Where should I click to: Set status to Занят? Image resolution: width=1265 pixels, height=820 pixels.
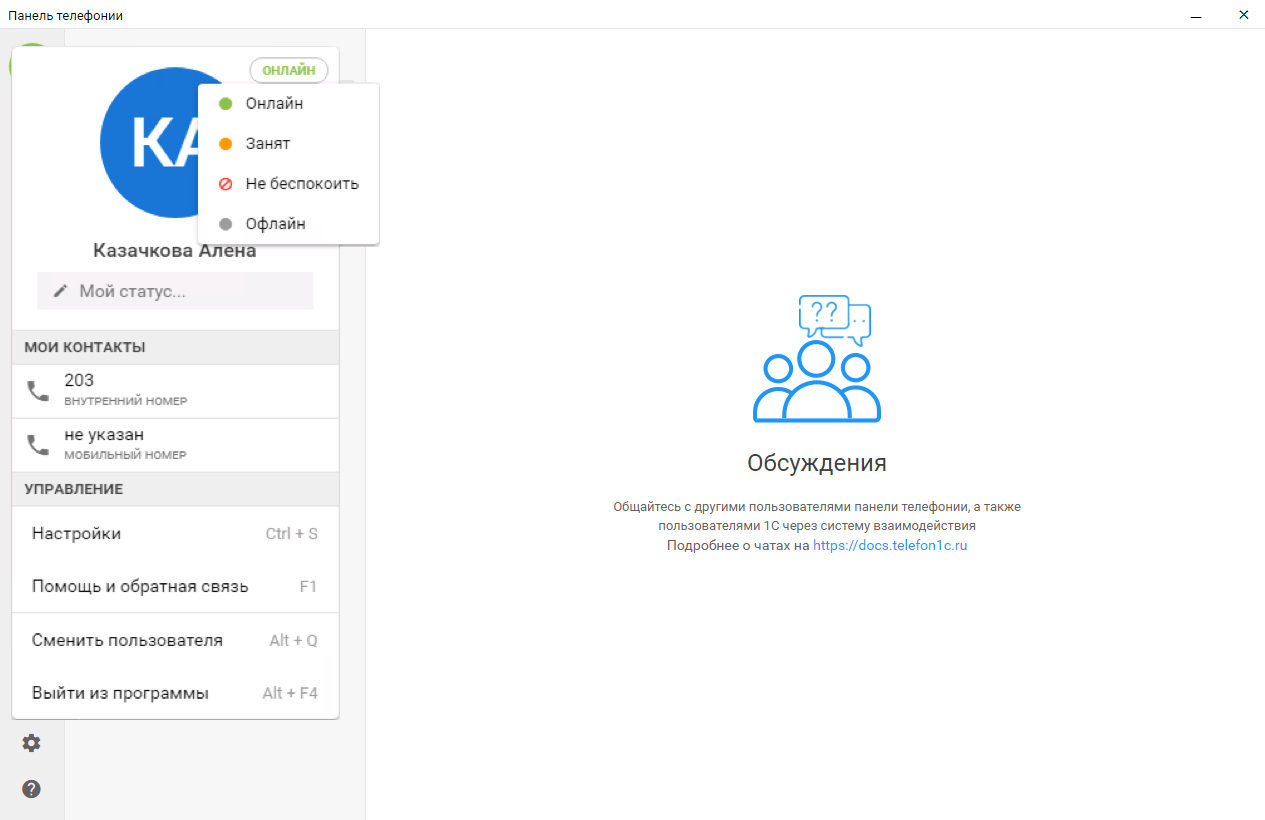(289, 144)
